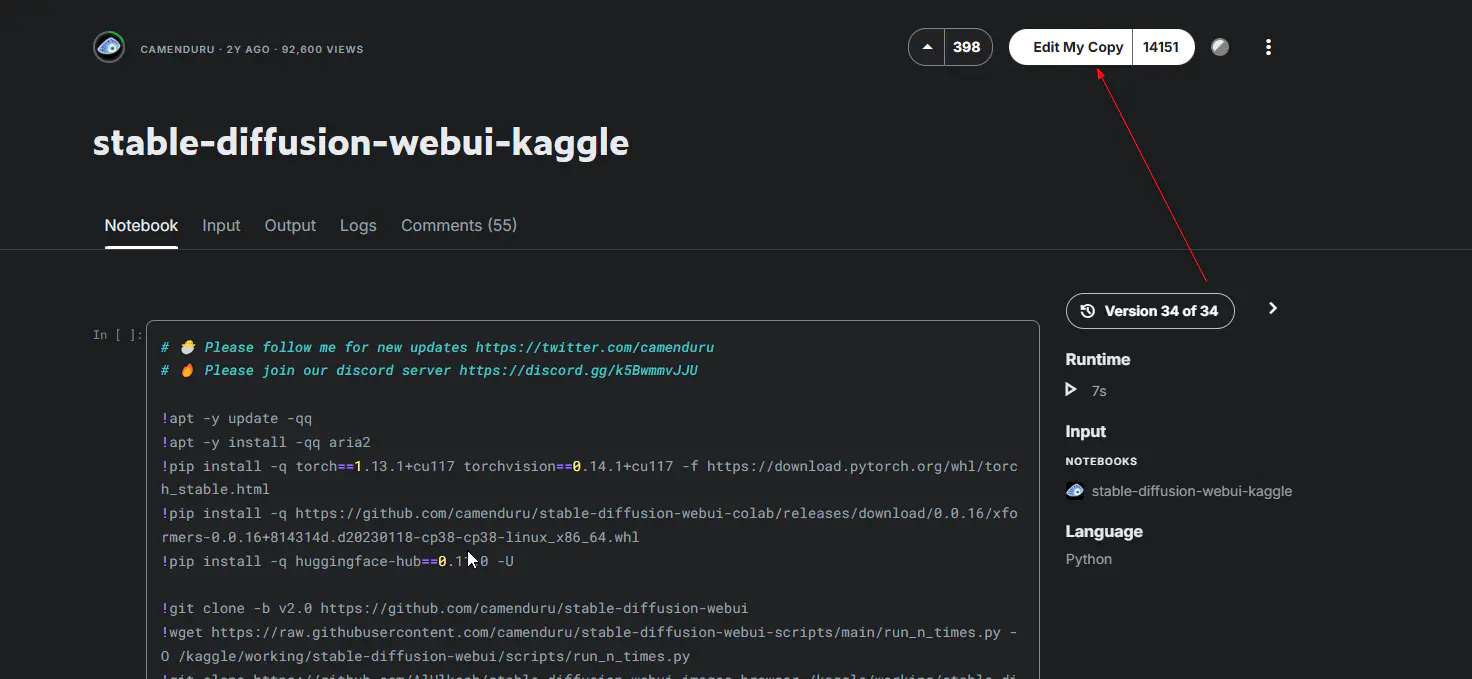Click the pip install torch==1.13.1+cu117 line
The image size is (1472, 679).
pos(589,478)
